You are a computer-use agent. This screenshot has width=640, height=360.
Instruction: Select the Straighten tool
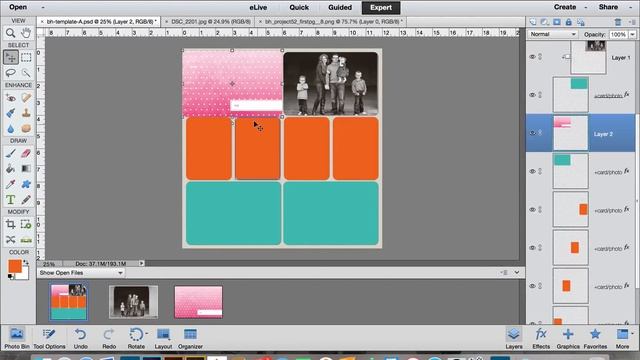click(x=26, y=240)
